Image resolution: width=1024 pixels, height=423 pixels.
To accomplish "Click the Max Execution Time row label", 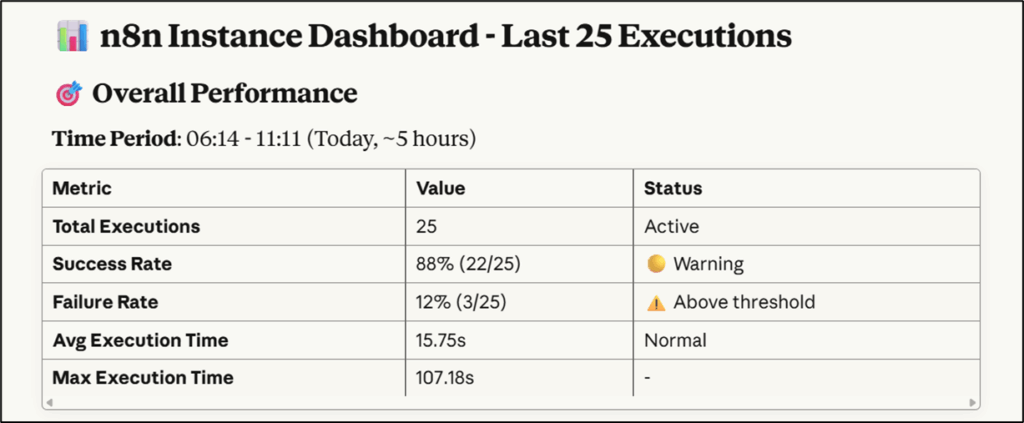I will pos(143,378).
